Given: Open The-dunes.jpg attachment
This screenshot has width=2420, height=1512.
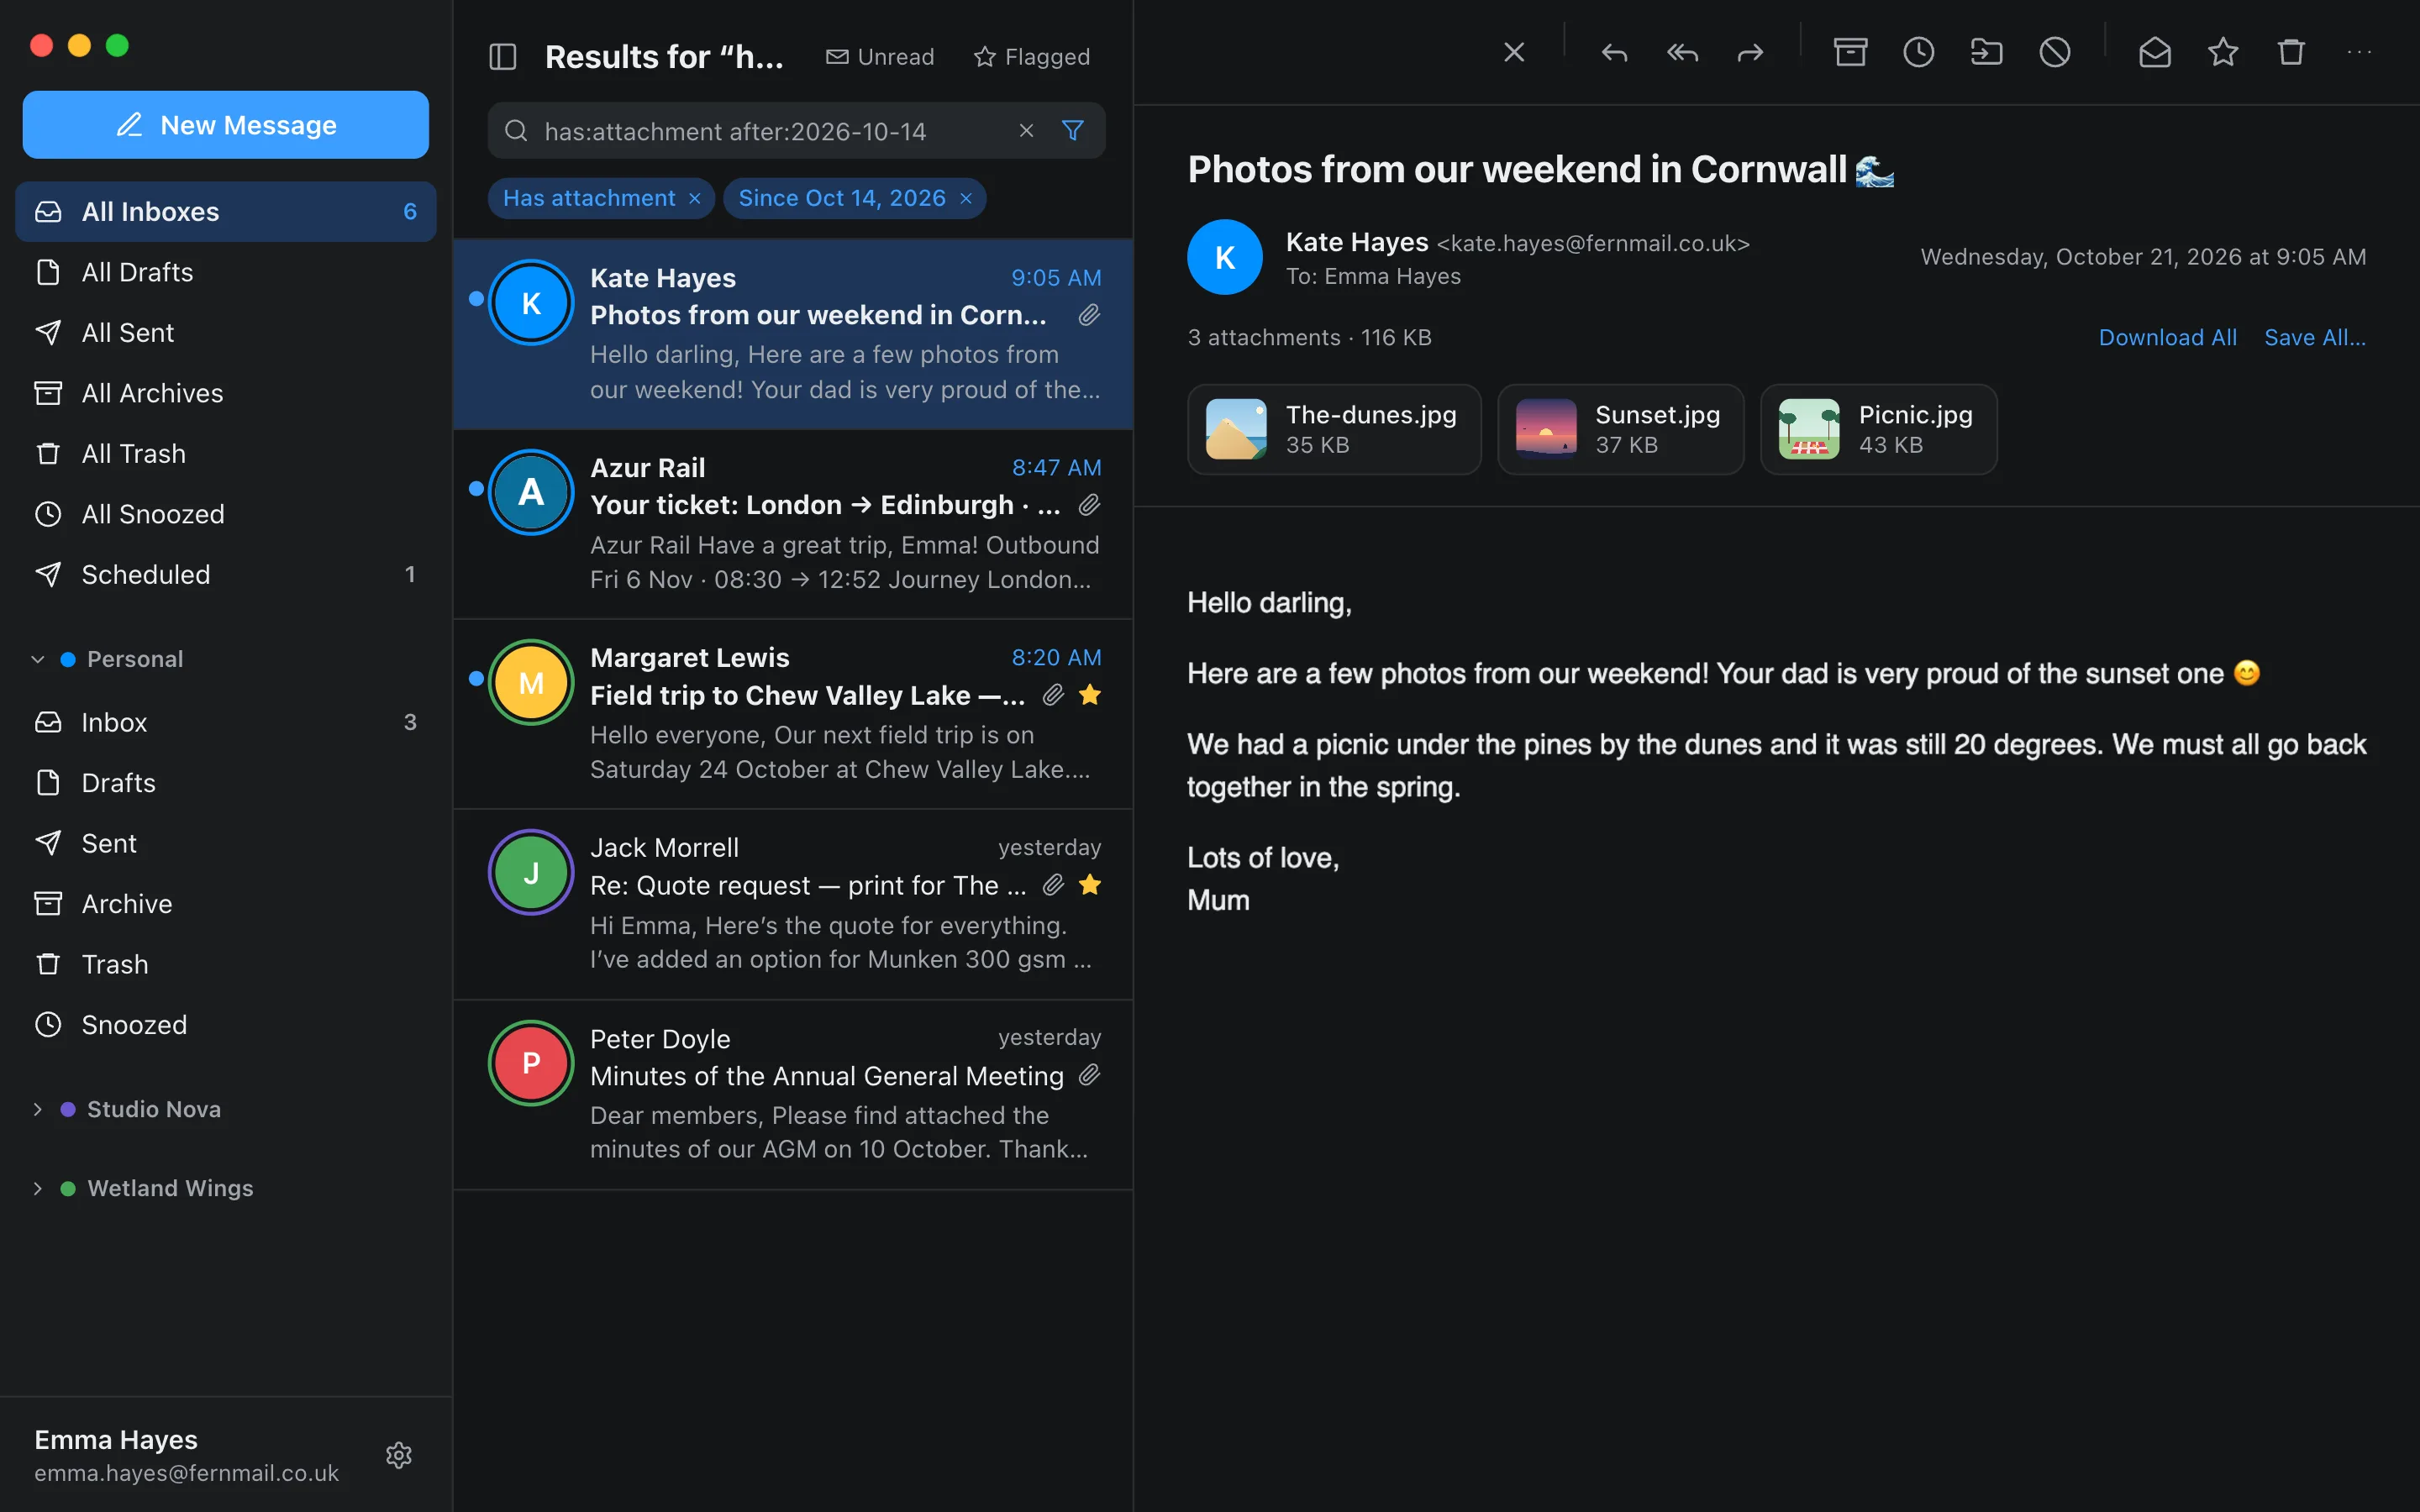Looking at the screenshot, I should click(1334, 429).
